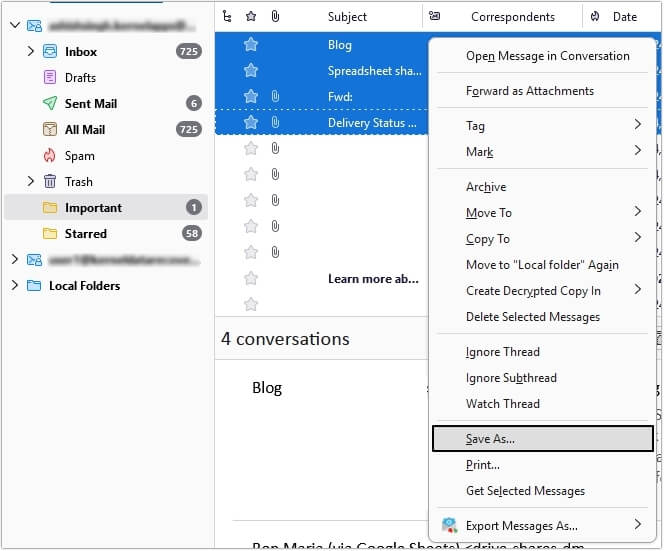Open the Starred folder
664x551 pixels.
(x=86, y=234)
